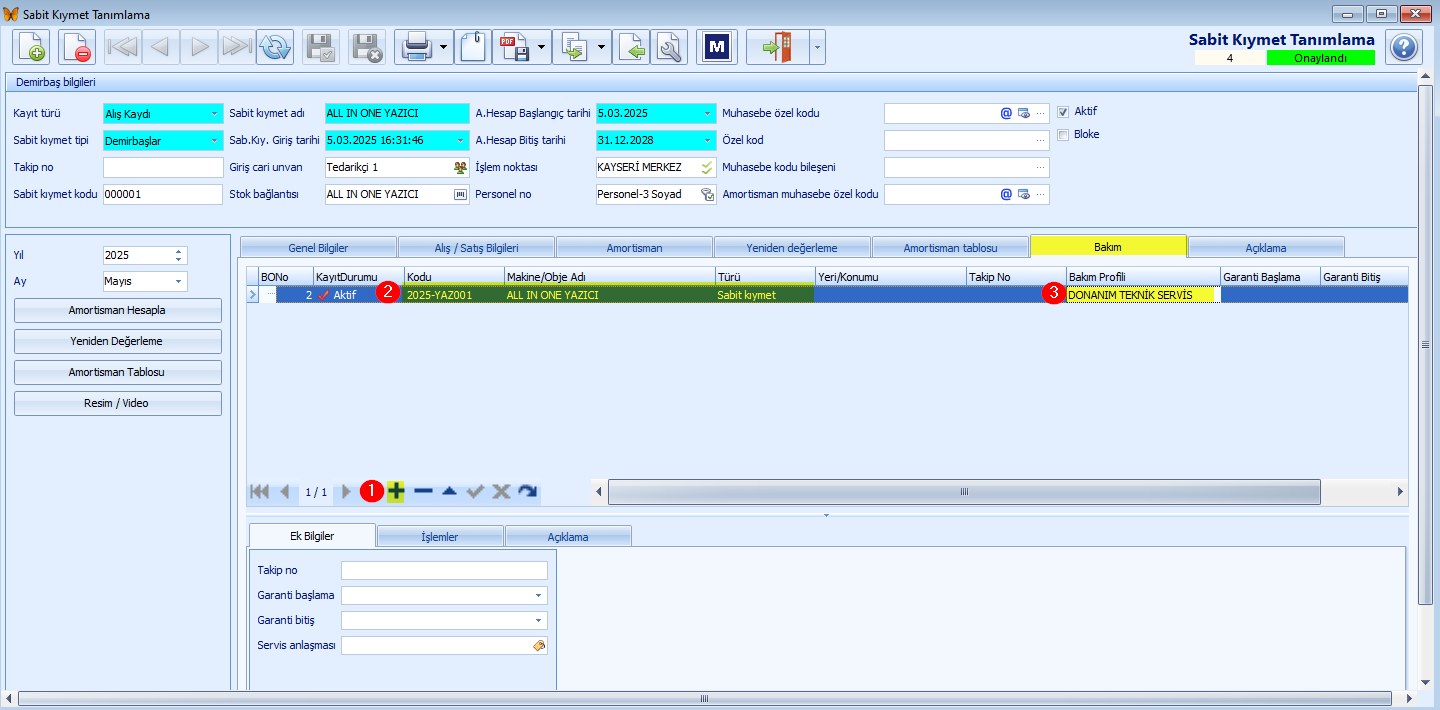Click the Amortisman Hesapla button

[x=117, y=310]
